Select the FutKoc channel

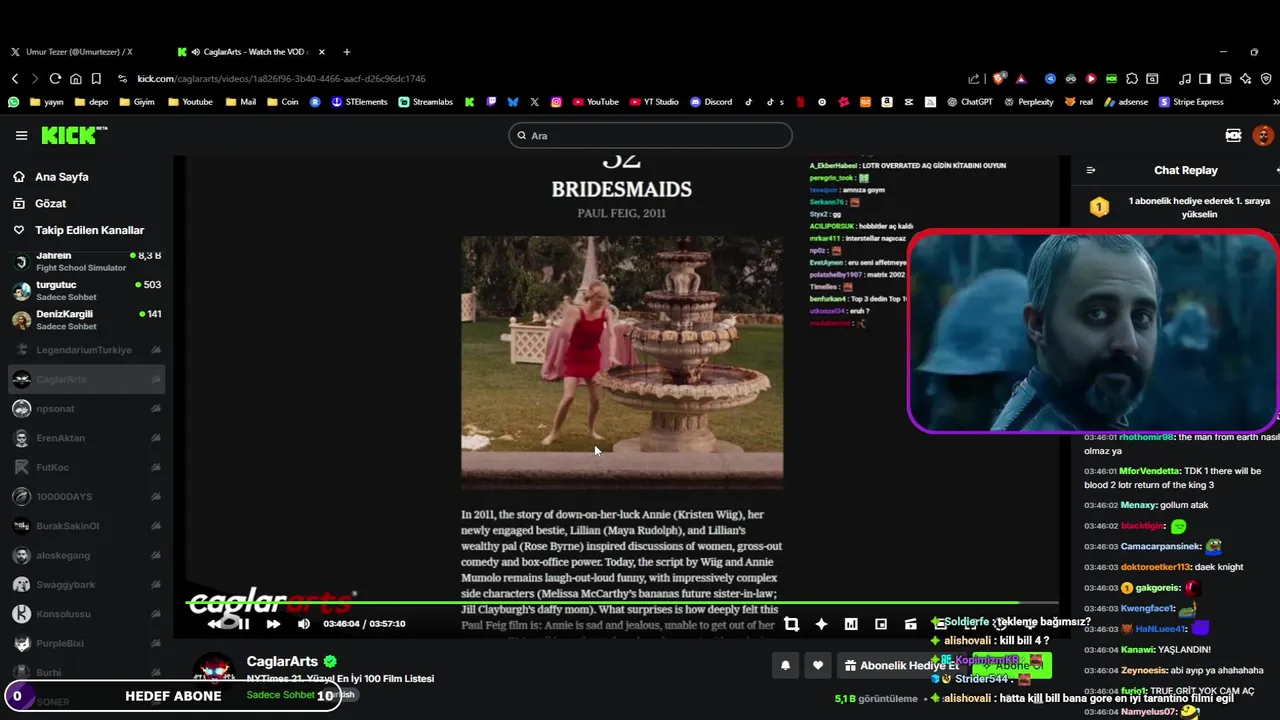coord(86,467)
